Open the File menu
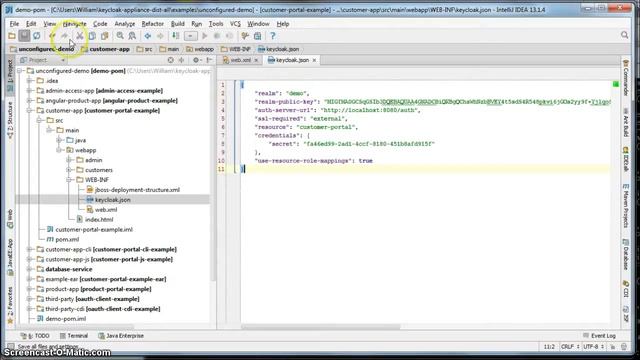The width and height of the screenshot is (640, 360). (x=14, y=24)
